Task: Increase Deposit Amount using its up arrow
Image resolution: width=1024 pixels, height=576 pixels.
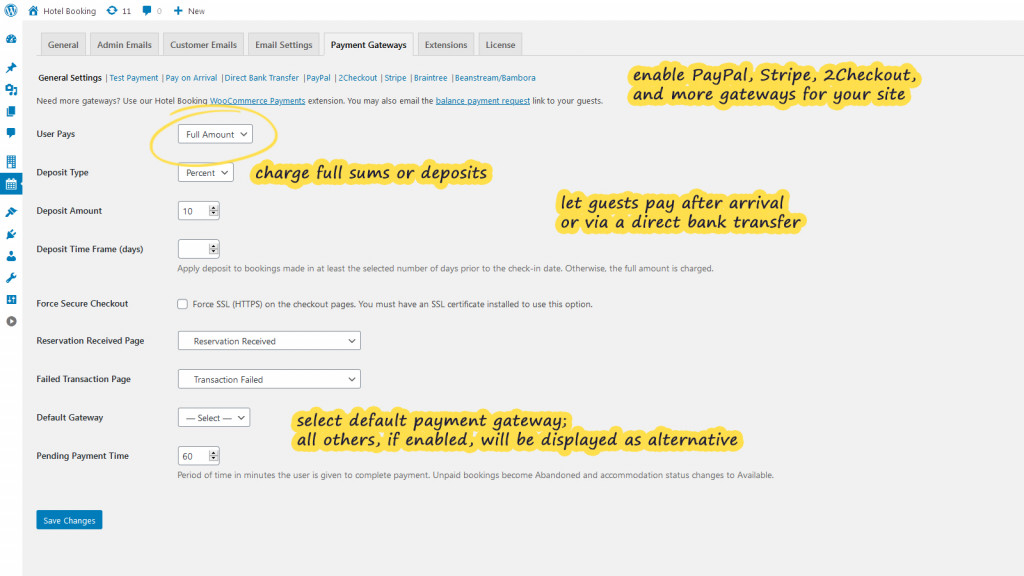Action: pos(213,206)
